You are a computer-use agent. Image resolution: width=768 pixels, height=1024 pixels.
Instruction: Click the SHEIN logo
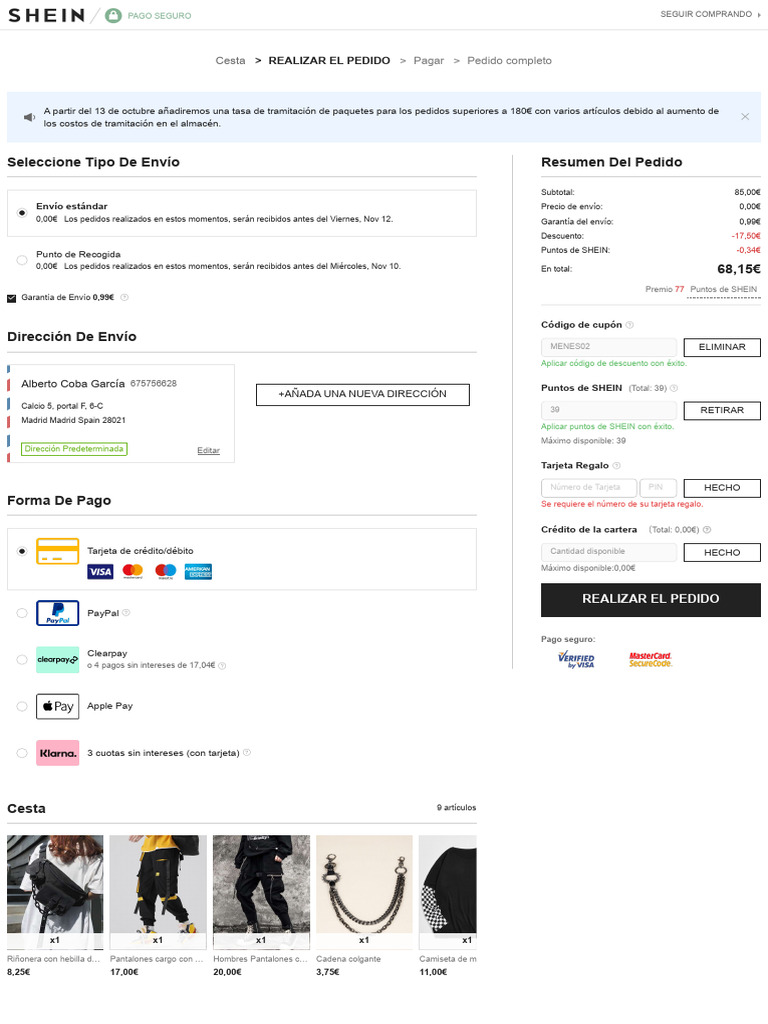45,15
